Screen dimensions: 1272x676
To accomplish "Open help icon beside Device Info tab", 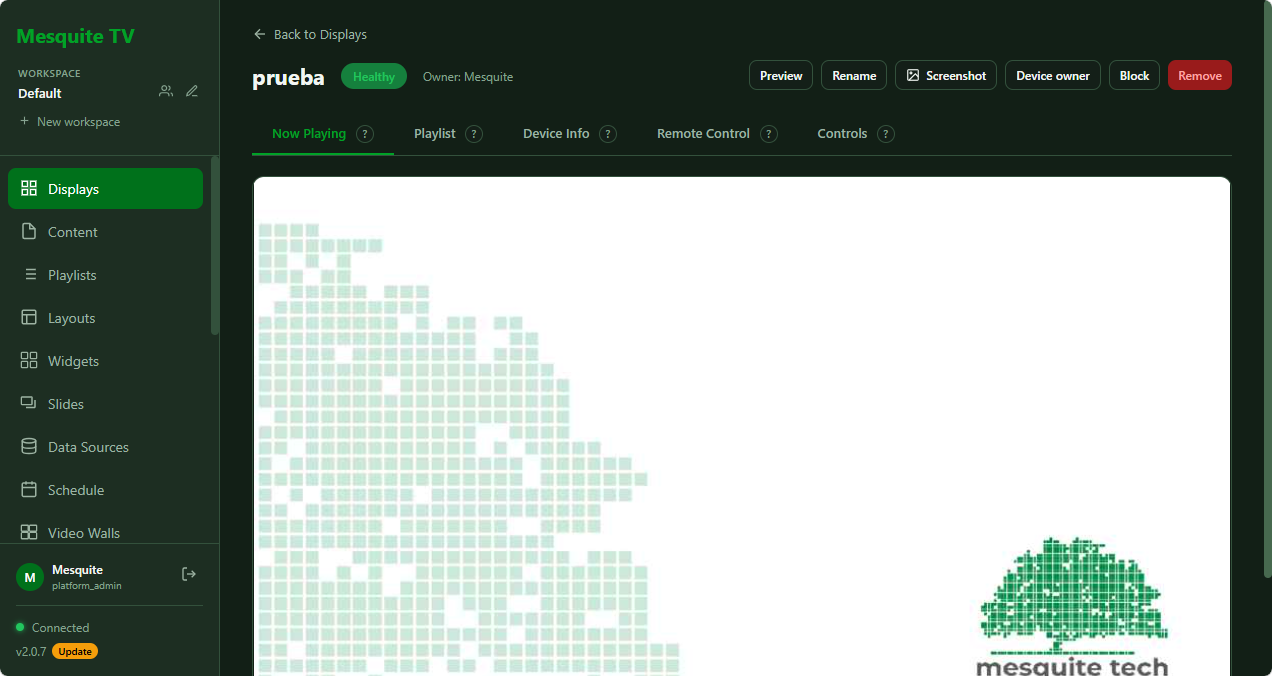I will pyautogui.click(x=607, y=134).
